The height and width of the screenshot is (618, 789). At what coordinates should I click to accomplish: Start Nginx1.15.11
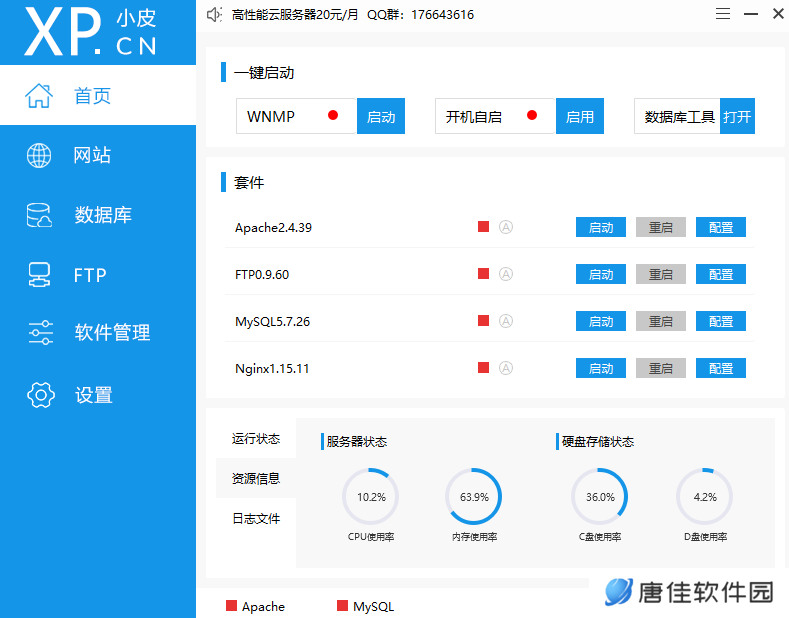pyautogui.click(x=601, y=368)
